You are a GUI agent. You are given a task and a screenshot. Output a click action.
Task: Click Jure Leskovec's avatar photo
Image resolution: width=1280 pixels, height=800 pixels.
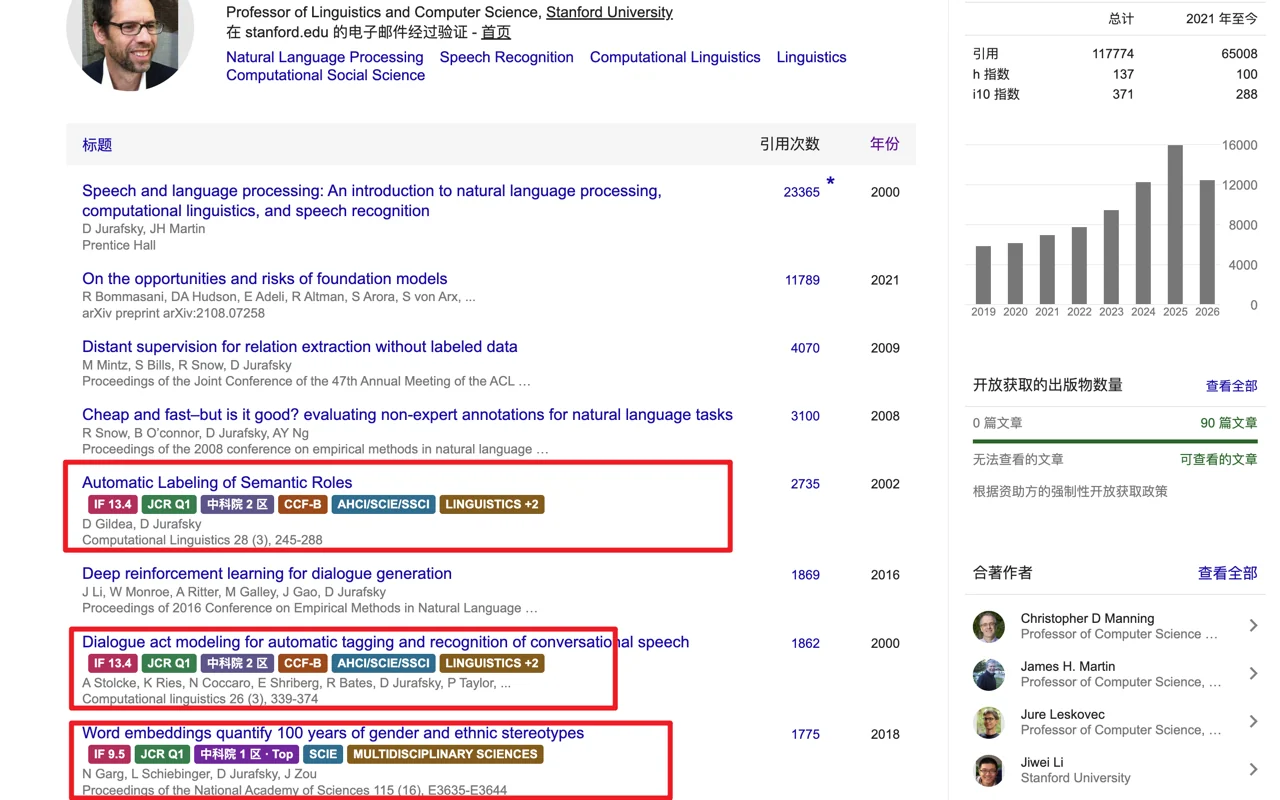[x=989, y=722]
